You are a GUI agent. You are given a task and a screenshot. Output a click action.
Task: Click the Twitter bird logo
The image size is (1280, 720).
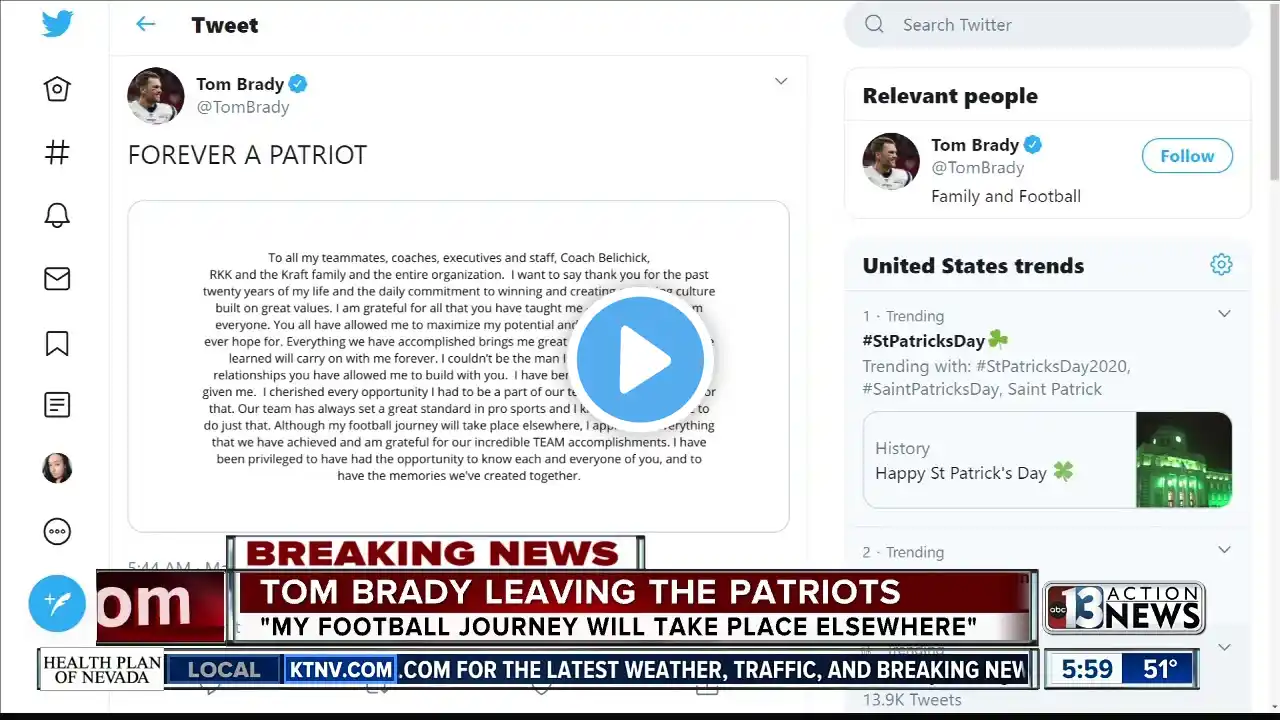click(x=57, y=24)
